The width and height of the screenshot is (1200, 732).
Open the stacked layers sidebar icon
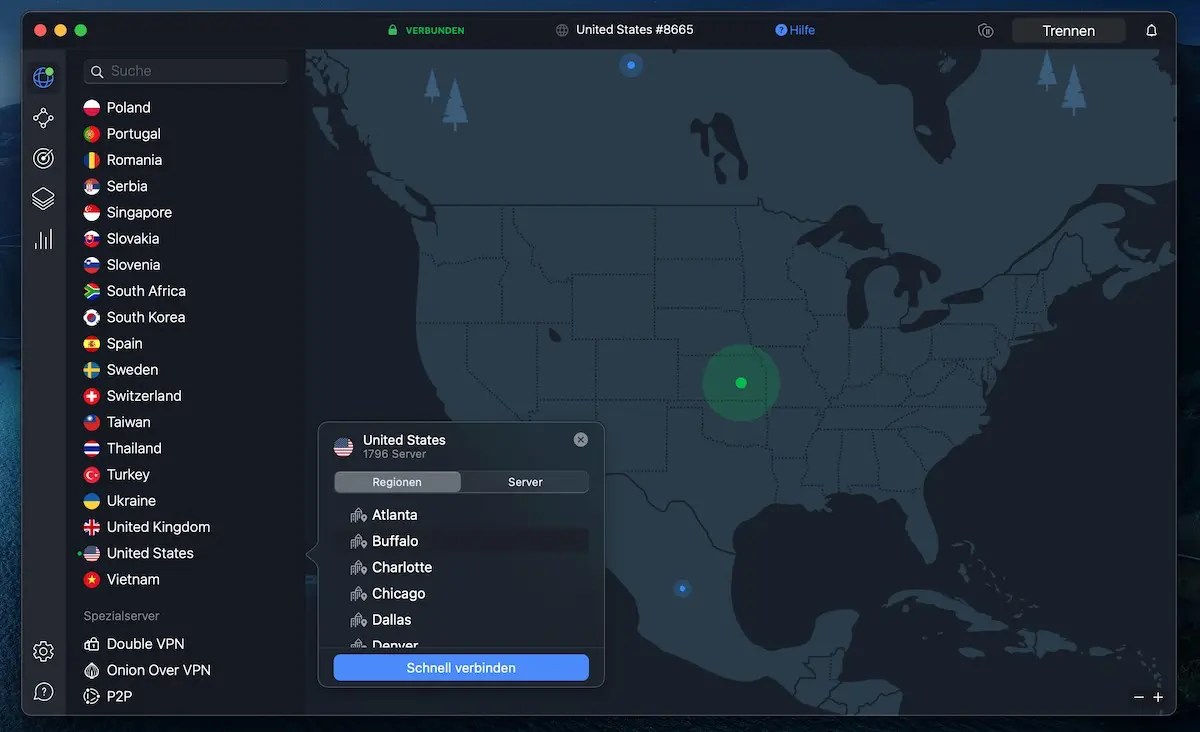pyautogui.click(x=43, y=199)
